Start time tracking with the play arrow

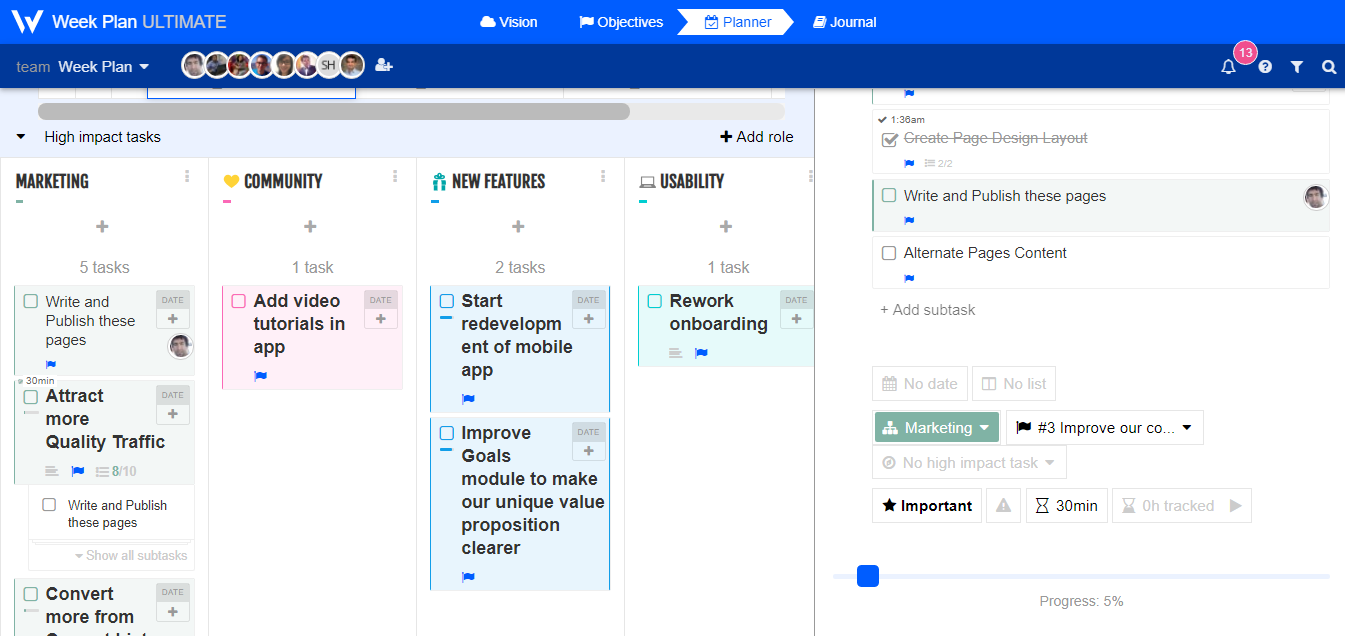(1232, 505)
